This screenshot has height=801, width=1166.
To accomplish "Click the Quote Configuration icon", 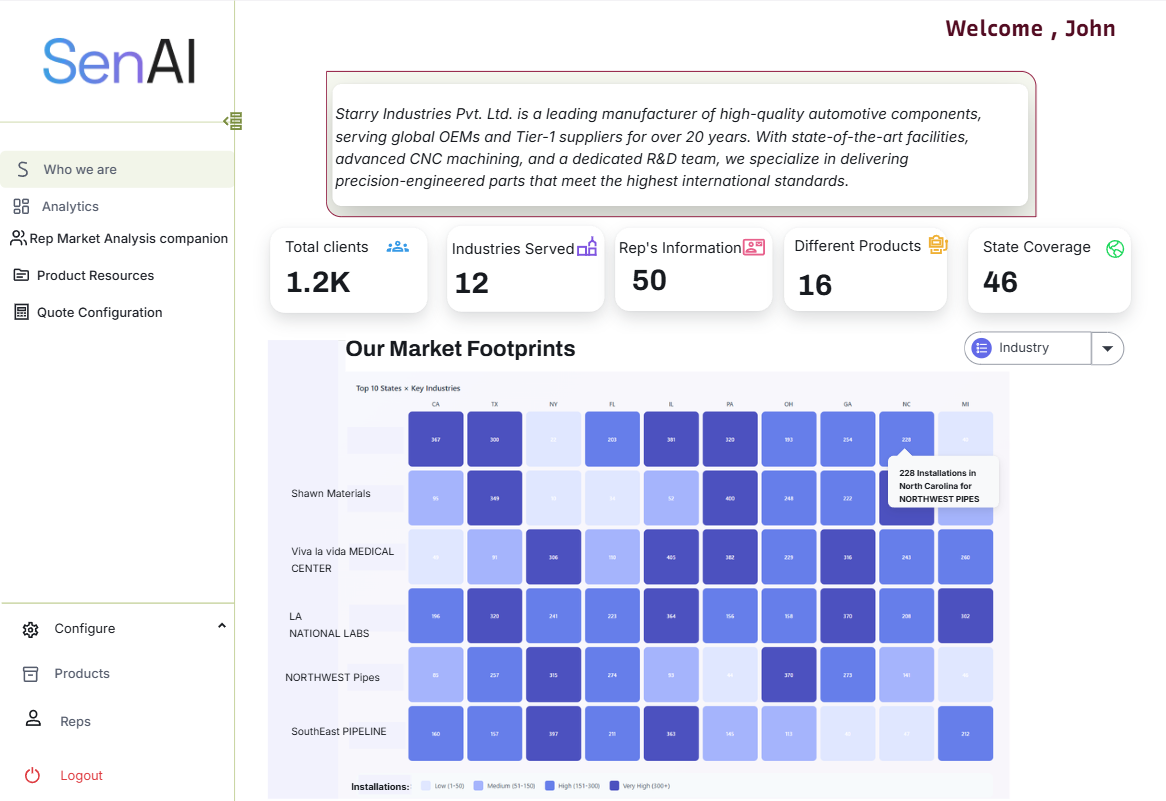I will pyautogui.click(x=22, y=312).
